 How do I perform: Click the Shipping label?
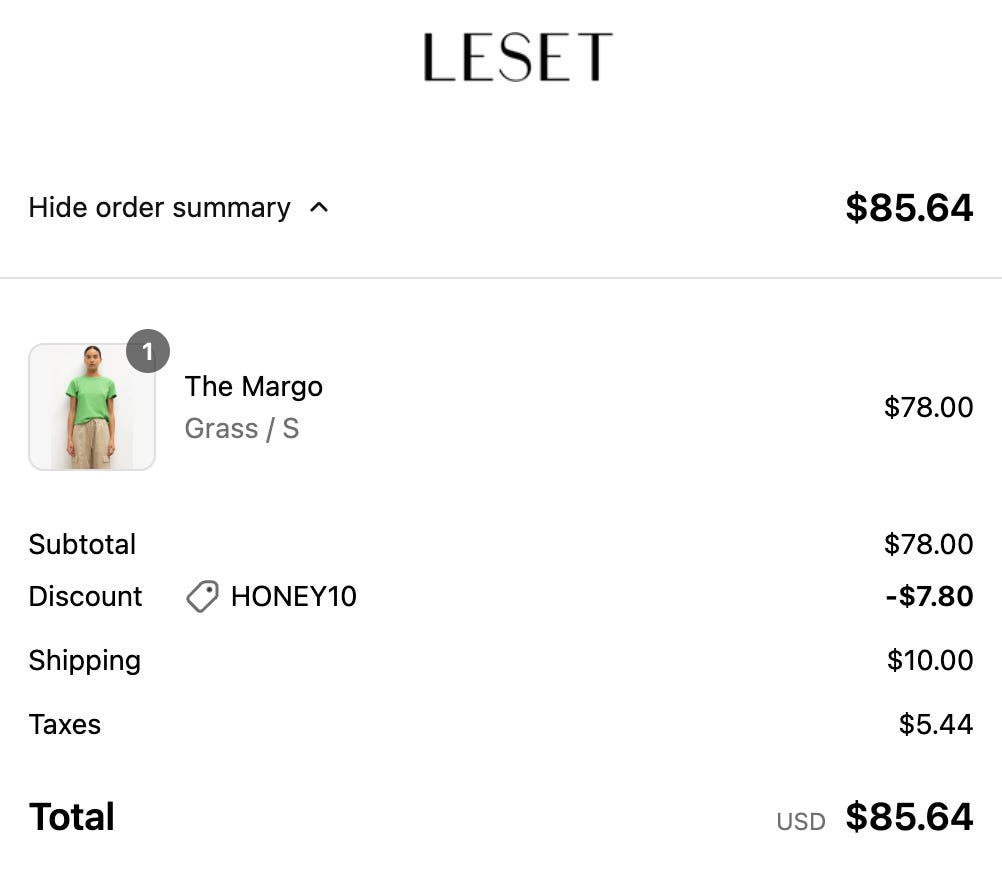85,661
